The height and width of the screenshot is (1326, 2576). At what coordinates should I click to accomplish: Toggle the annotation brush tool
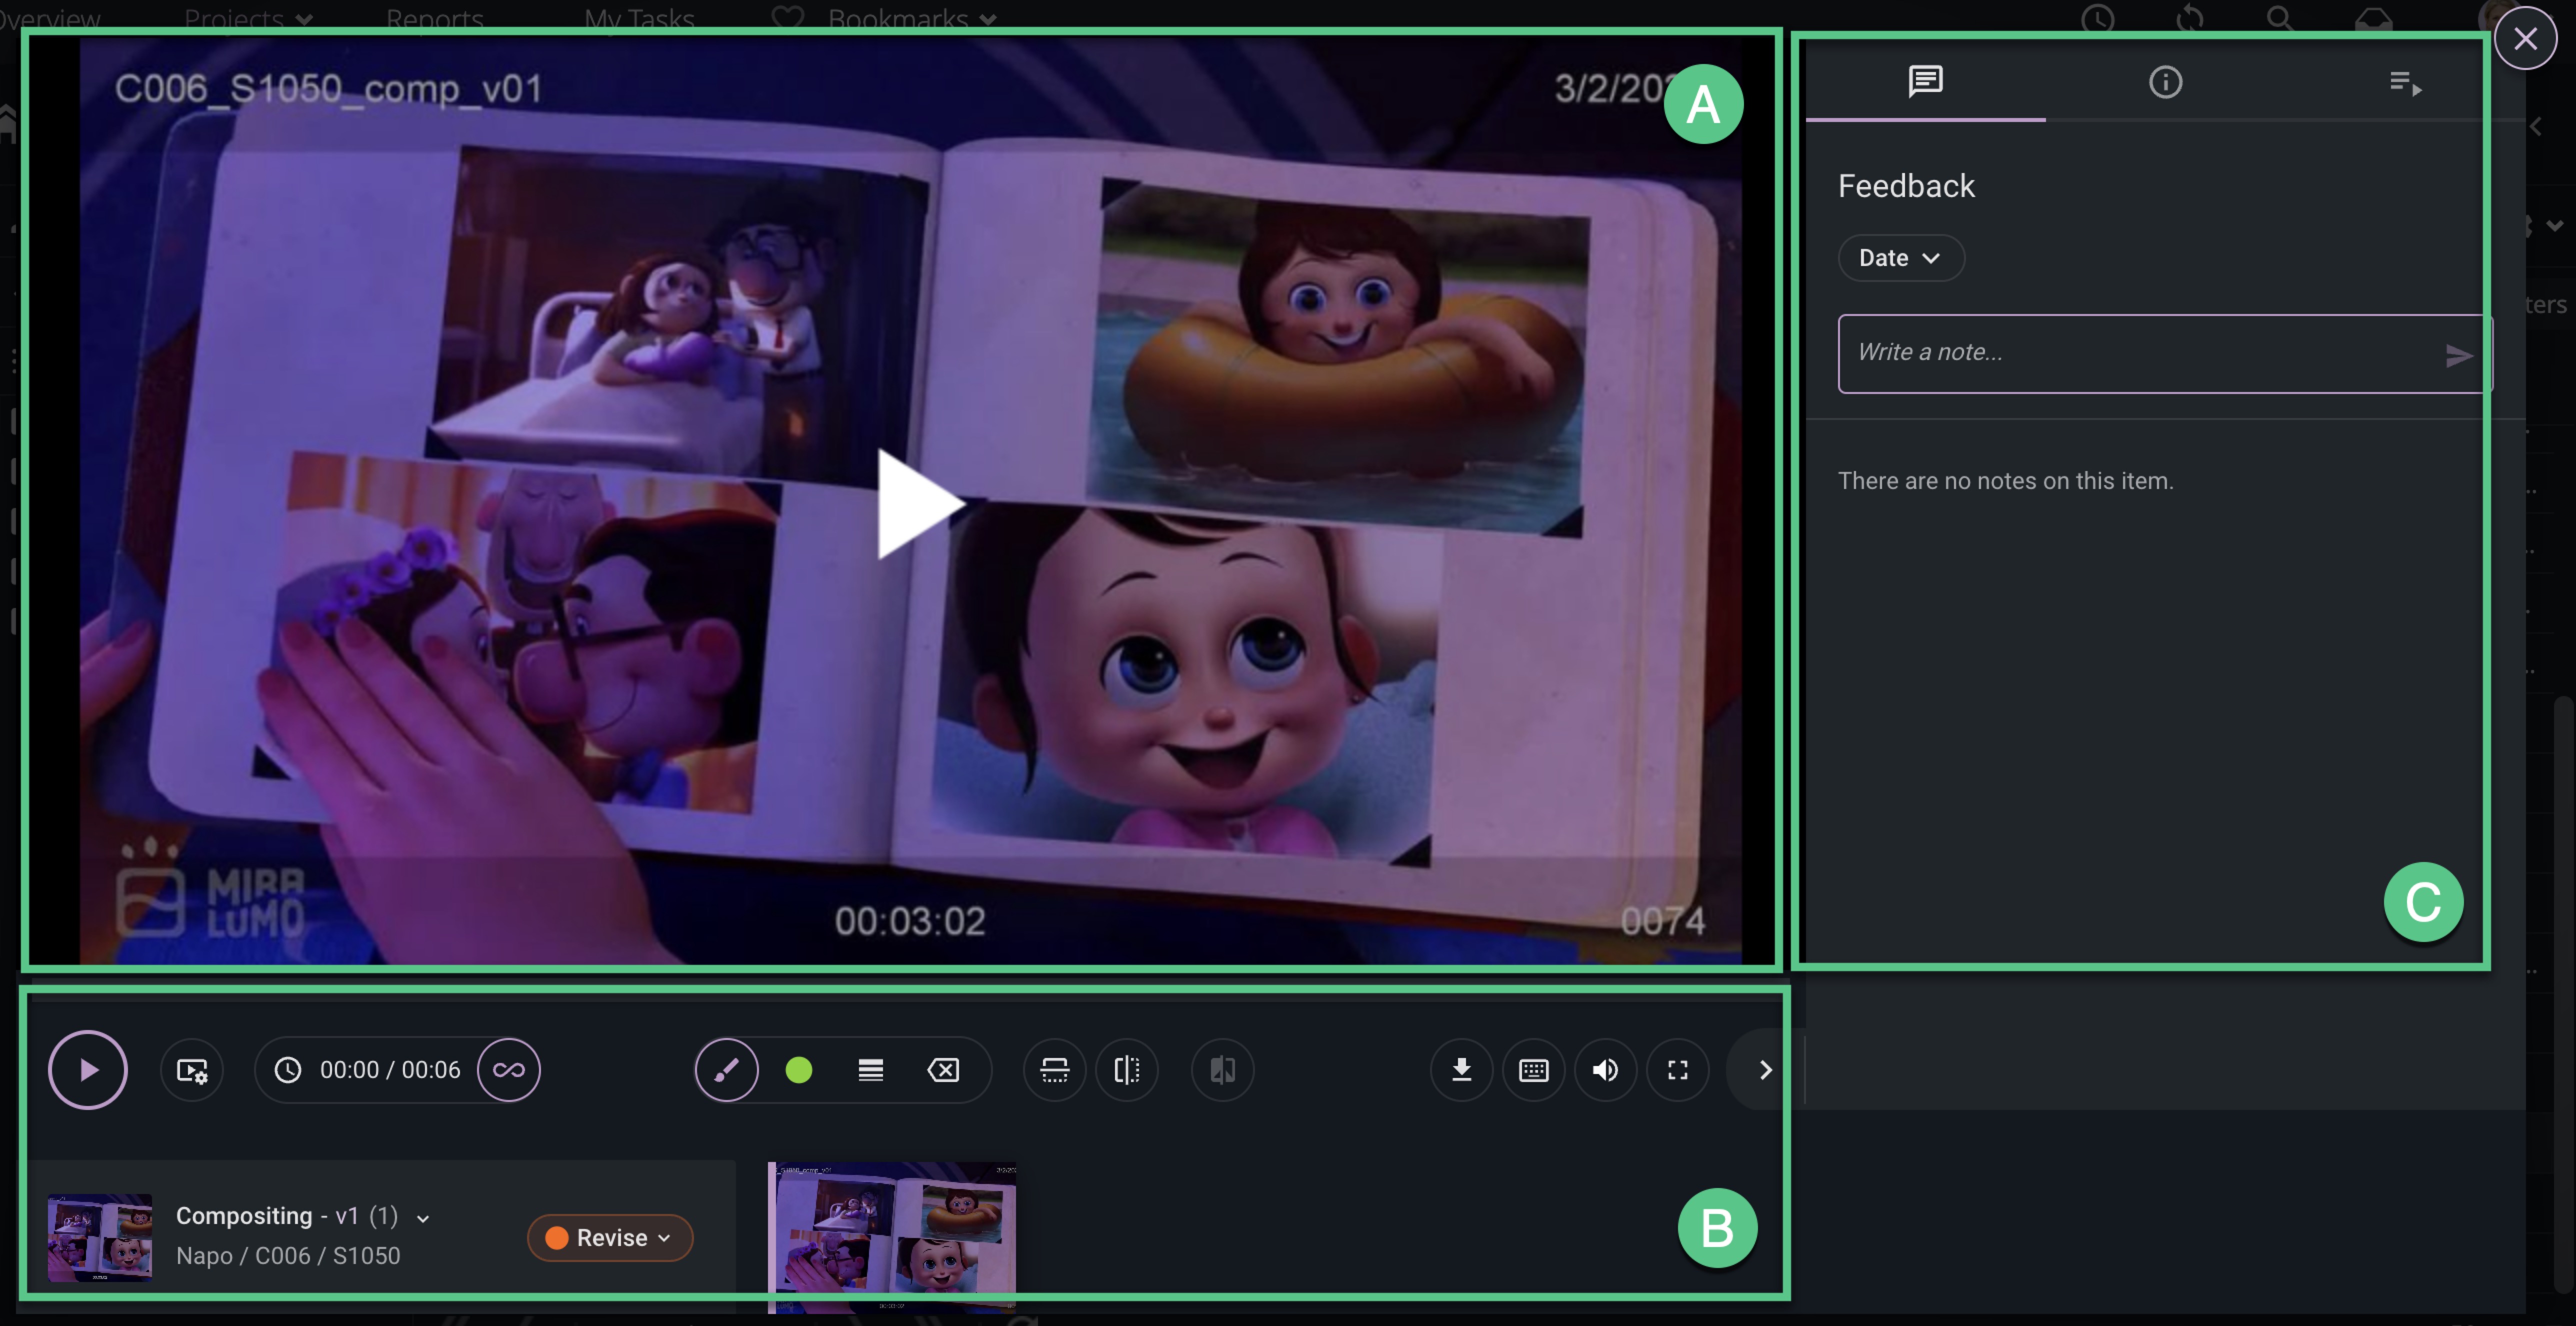point(727,1070)
